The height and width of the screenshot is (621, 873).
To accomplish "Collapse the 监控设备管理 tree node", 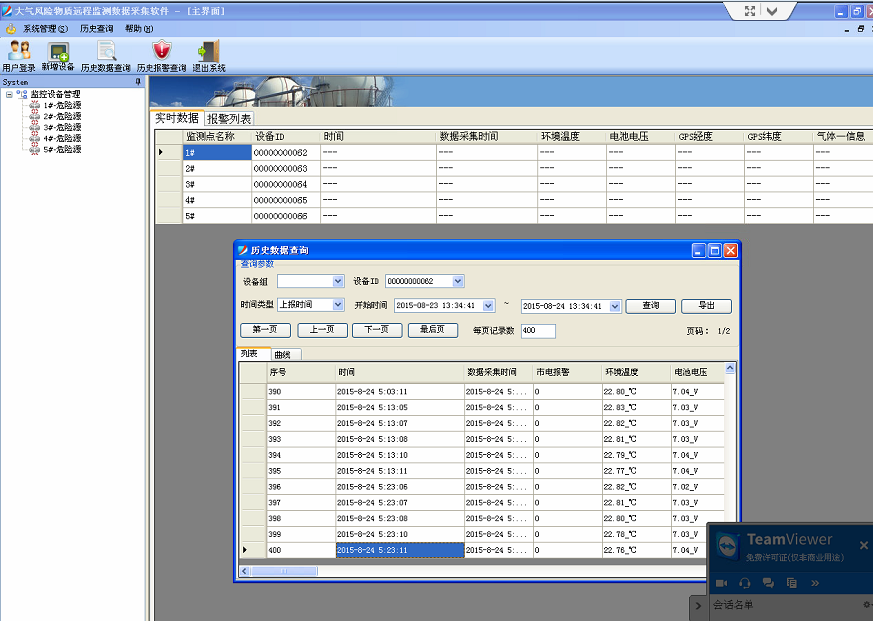I will point(9,95).
